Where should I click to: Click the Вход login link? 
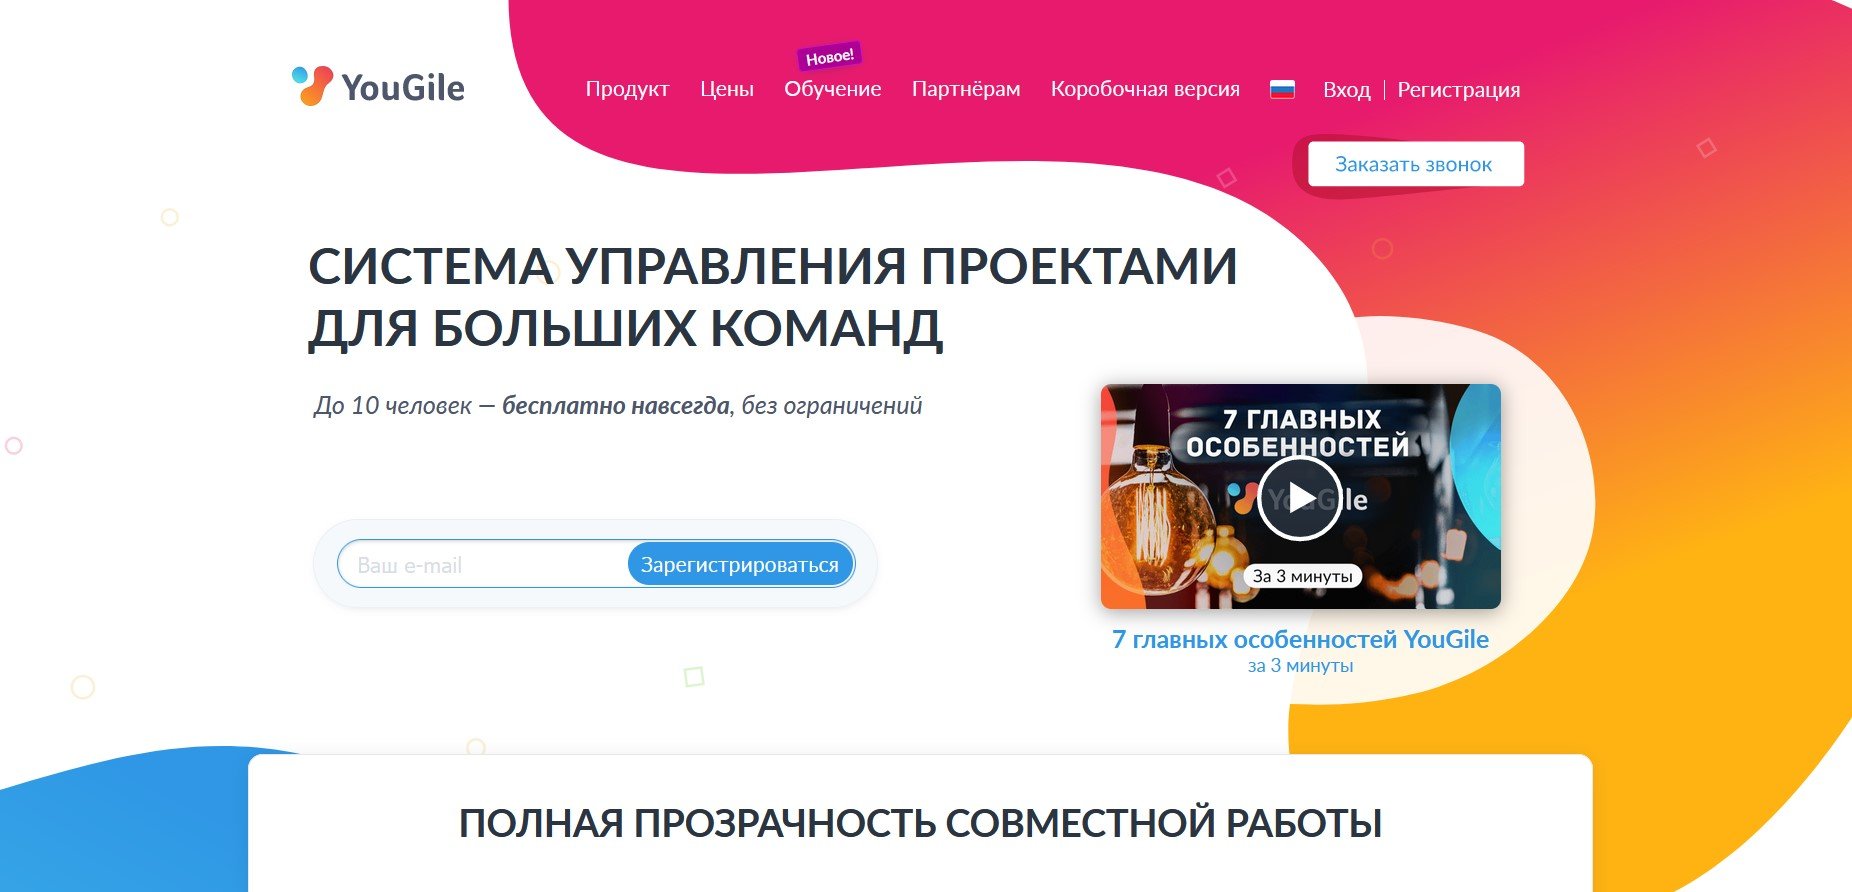(x=1346, y=90)
